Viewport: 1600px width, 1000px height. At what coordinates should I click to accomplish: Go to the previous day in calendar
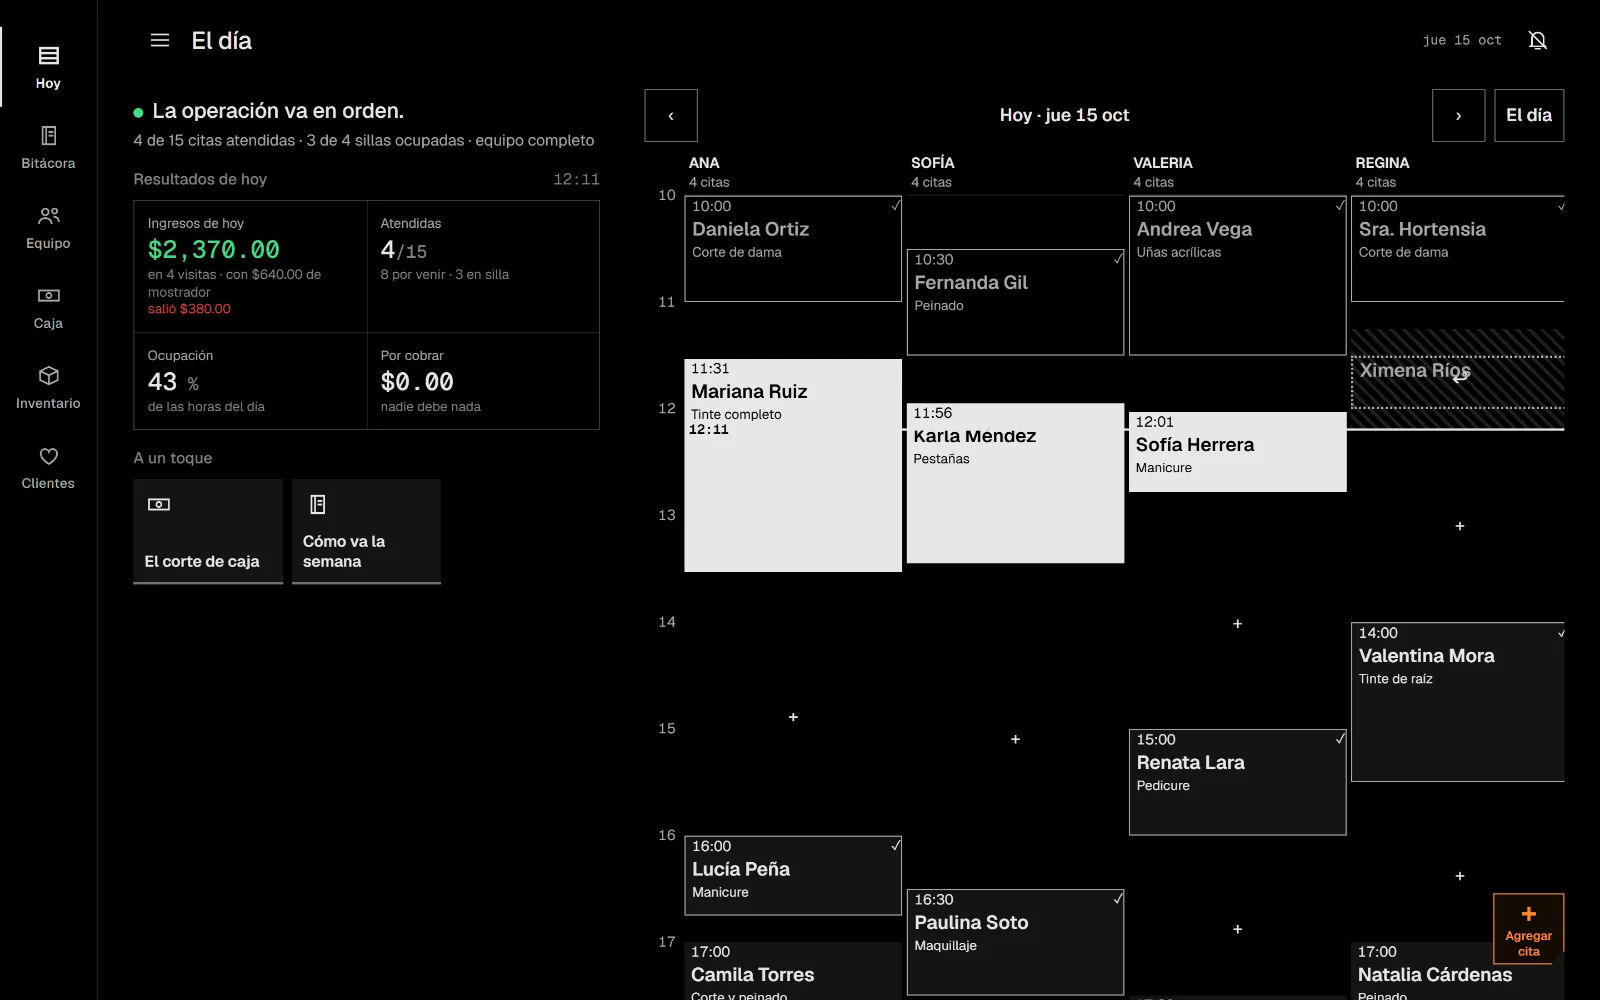click(671, 115)
